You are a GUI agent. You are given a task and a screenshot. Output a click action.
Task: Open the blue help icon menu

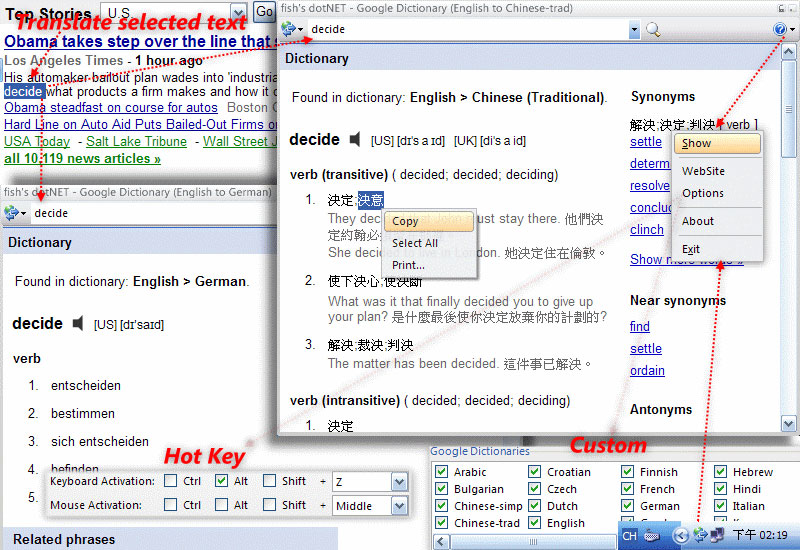[780, 29]
